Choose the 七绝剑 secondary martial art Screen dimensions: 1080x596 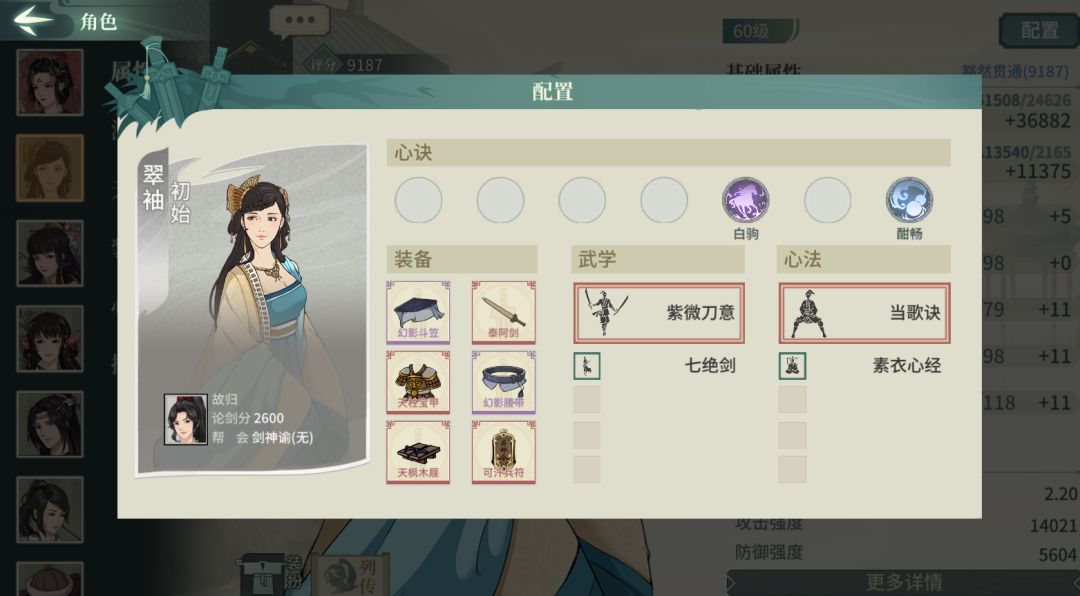[x=655, y=366]
